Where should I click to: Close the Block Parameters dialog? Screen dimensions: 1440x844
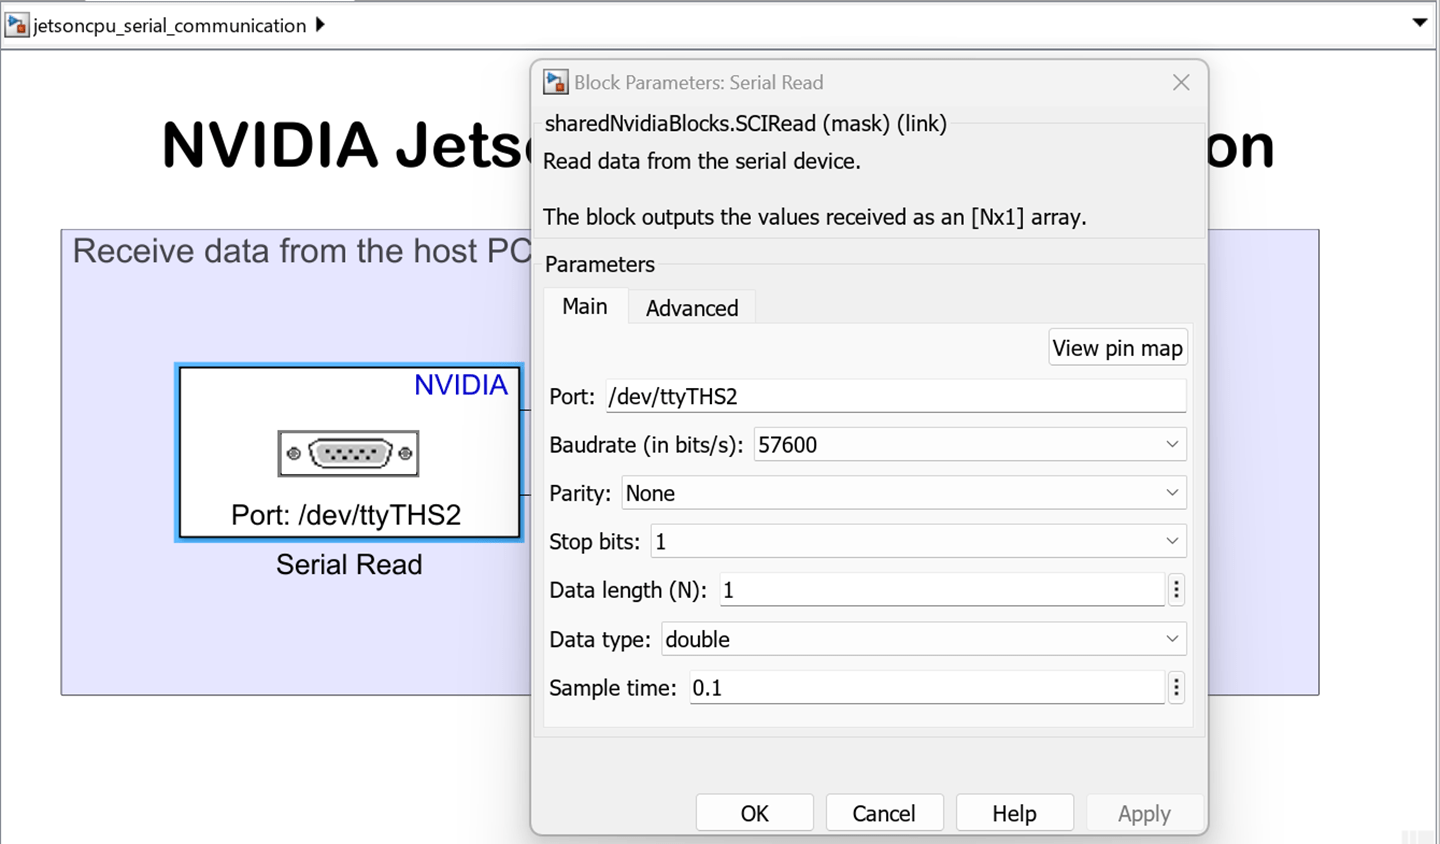click(x=1181, y=82)
